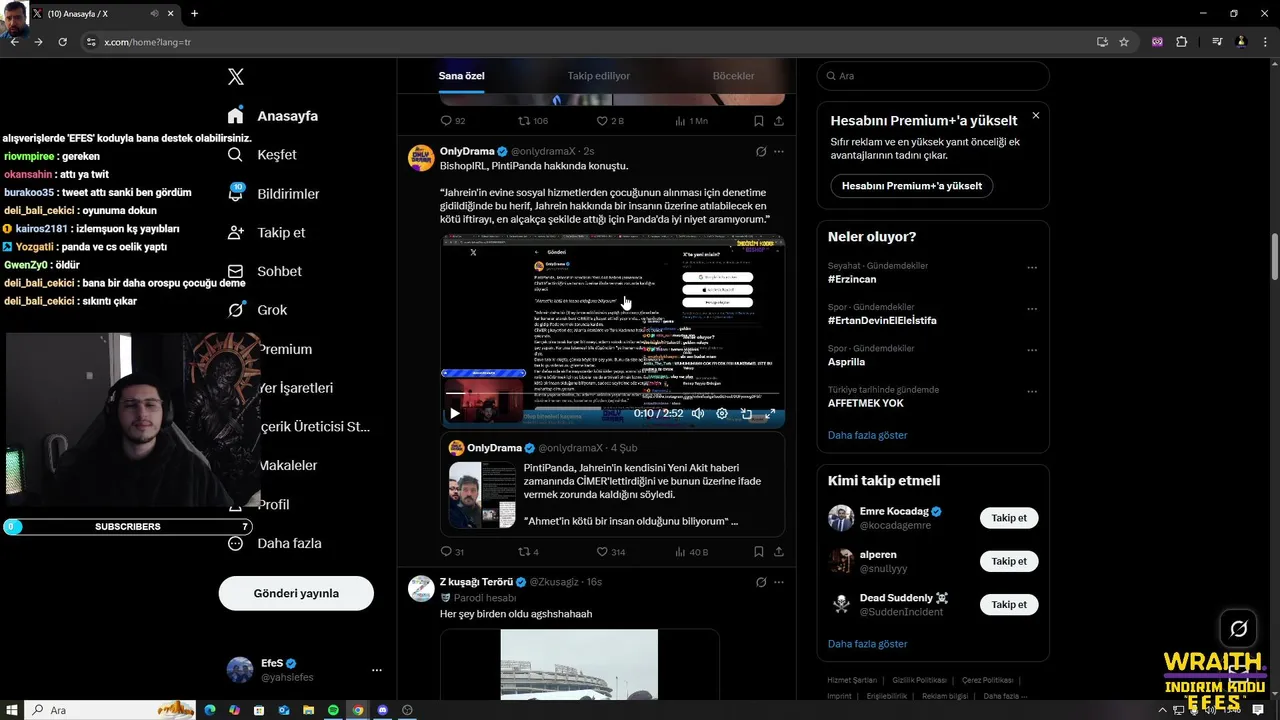
Task: Open Microsoft Edge from the taskbar
Action: tap(210, 710)
